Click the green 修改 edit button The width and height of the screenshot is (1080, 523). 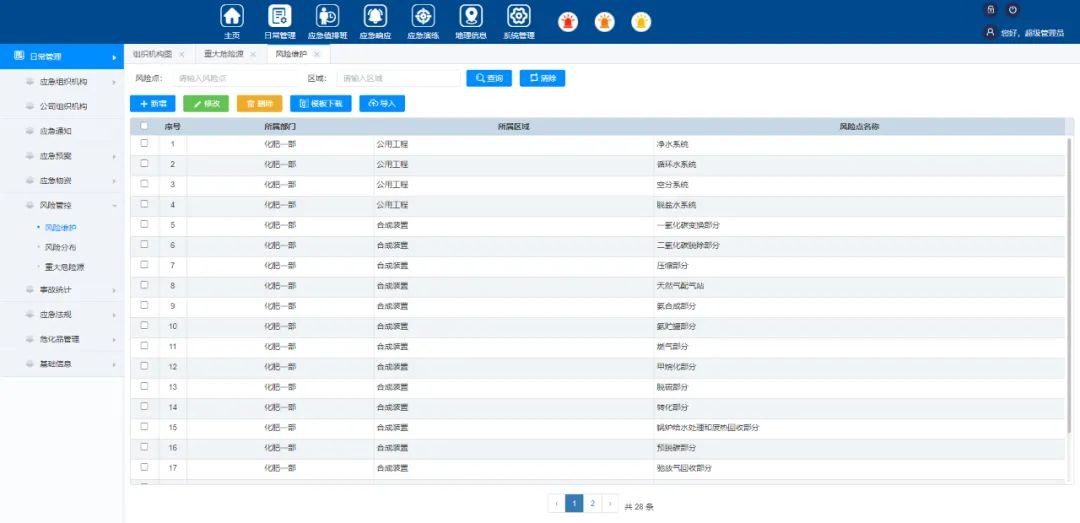click(206, 103)
